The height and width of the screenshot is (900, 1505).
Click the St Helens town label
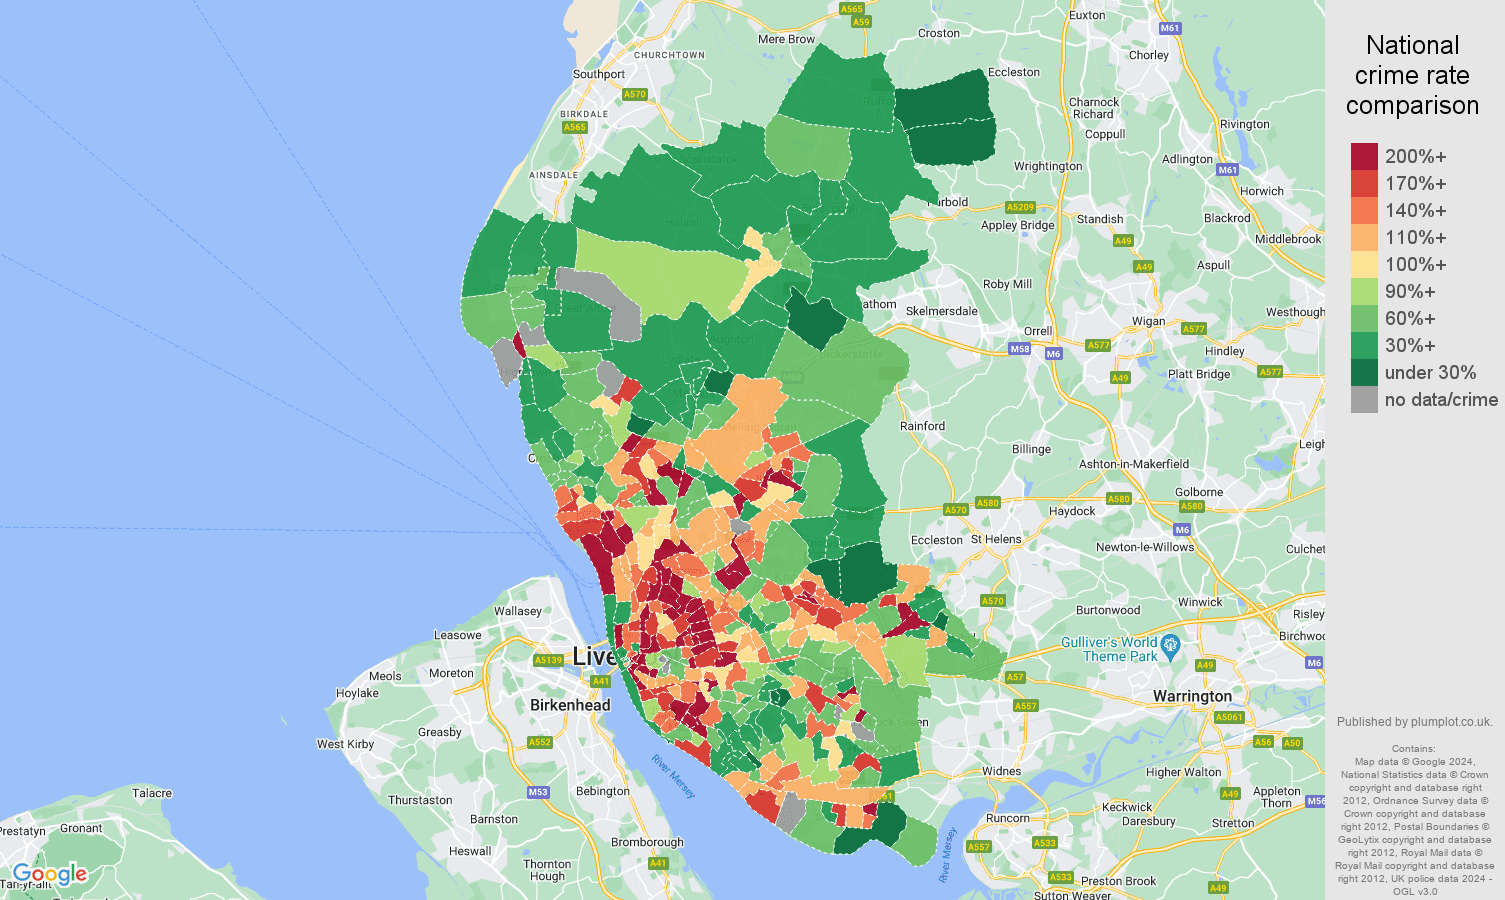pyautogui.click(x=996, y=539)
